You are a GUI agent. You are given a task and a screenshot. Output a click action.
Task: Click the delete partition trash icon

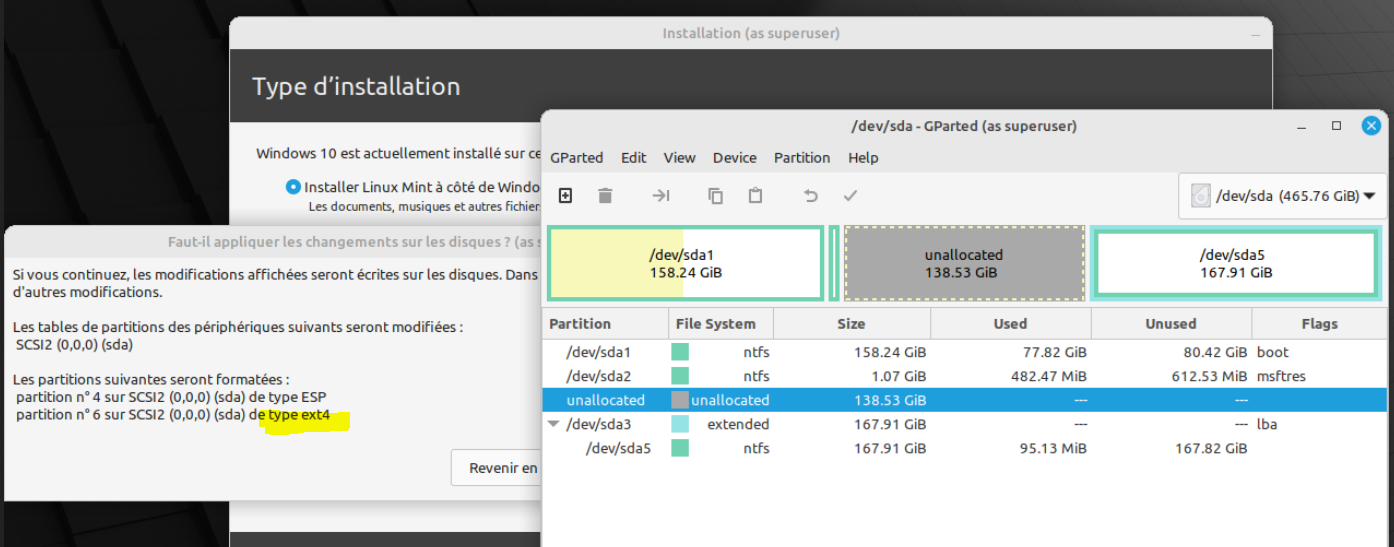coord(605,196)
